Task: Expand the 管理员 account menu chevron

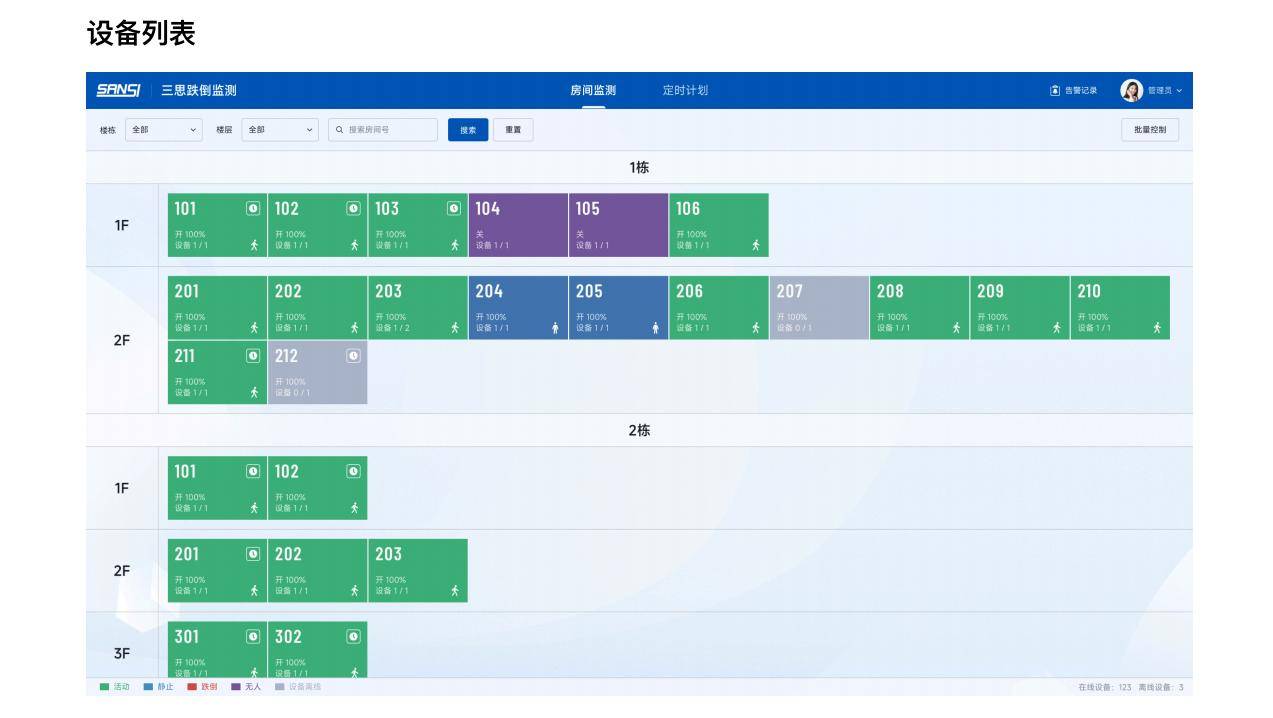Action: click(x=1179, y=91)
